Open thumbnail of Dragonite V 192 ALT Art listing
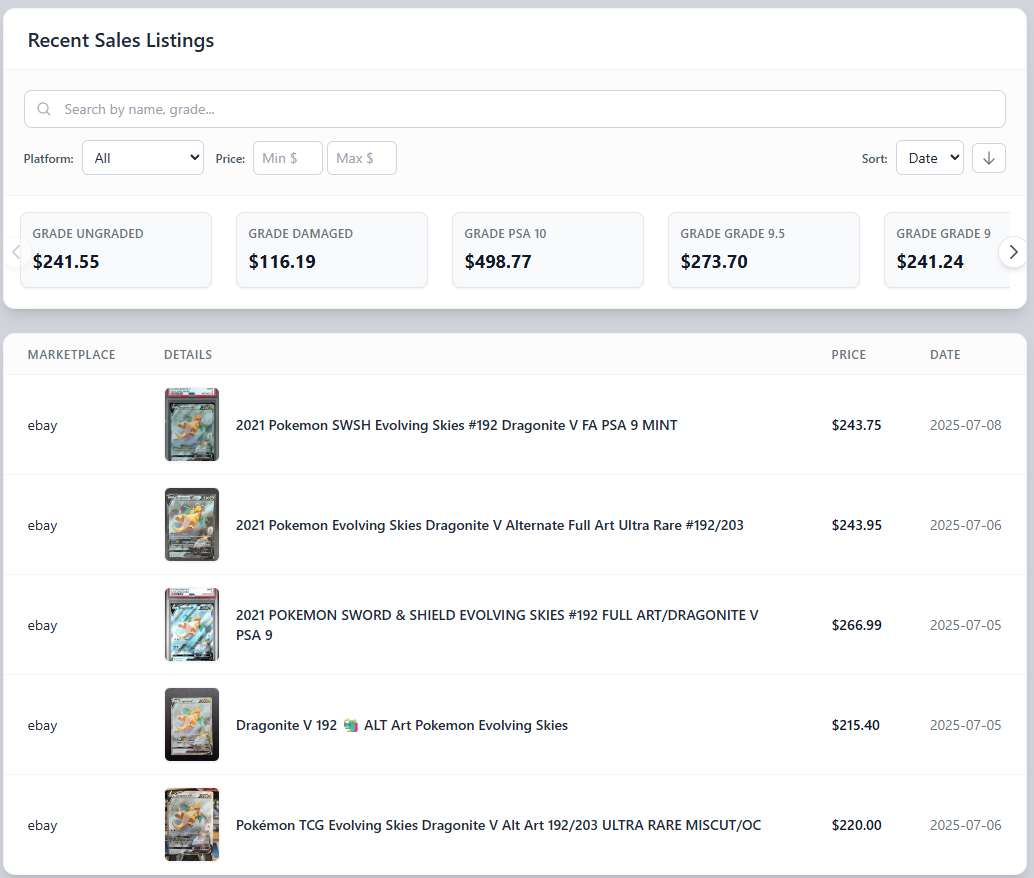This screenshot has height=878, width=1034. (192, 724)
